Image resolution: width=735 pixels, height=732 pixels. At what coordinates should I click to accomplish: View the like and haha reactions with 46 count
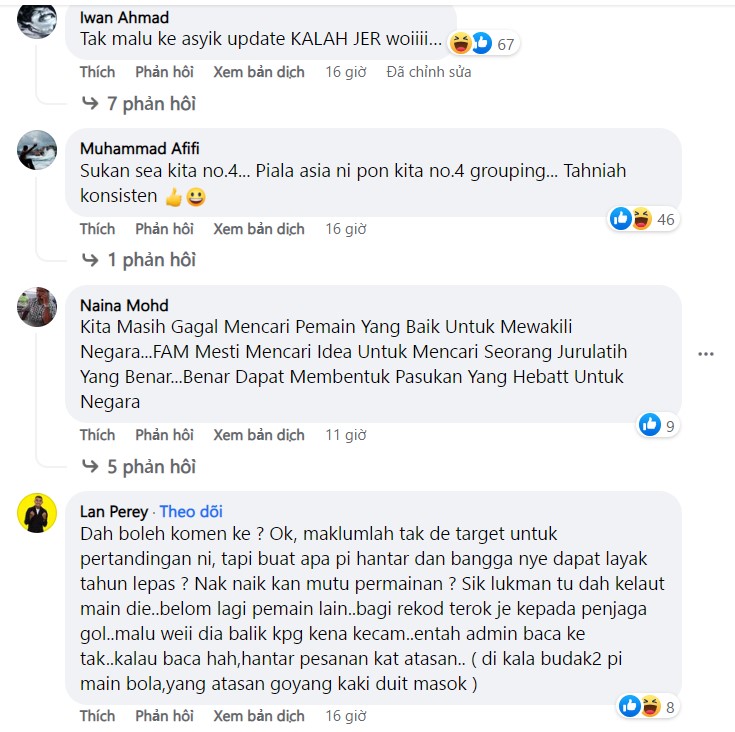[x=644, y=219]
